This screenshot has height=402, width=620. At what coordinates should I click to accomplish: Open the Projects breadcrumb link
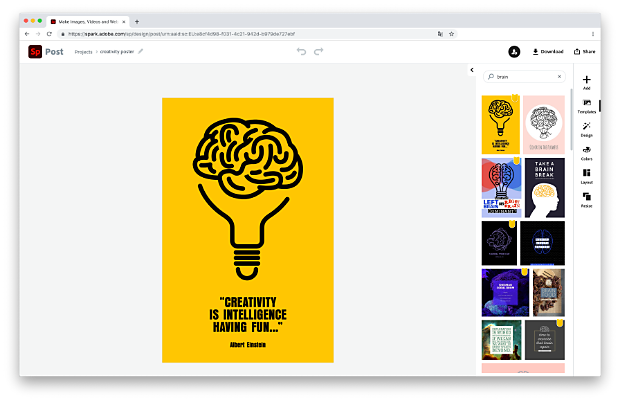click(x=83, y=52)
